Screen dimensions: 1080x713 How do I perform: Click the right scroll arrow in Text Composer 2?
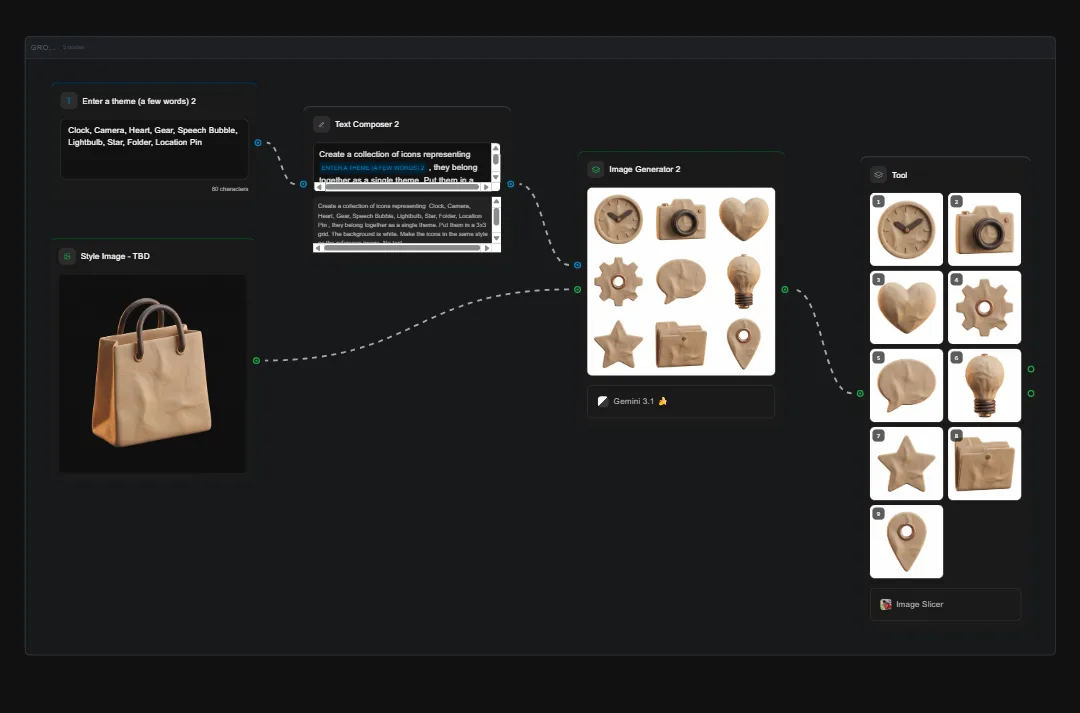coord(486,186)
